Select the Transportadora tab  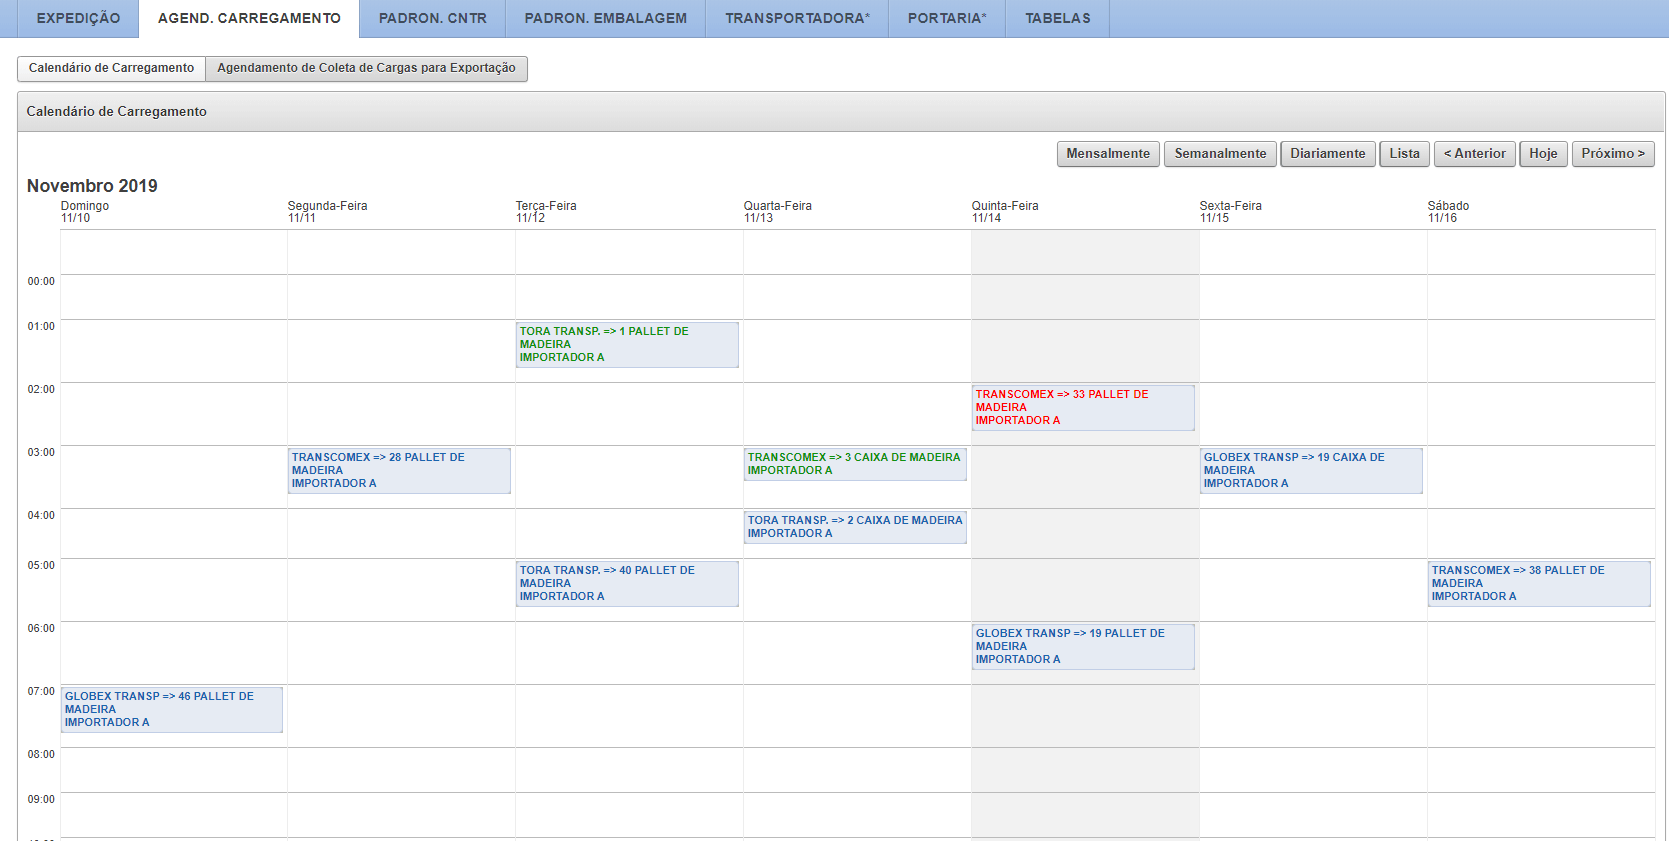coord(797,18)
